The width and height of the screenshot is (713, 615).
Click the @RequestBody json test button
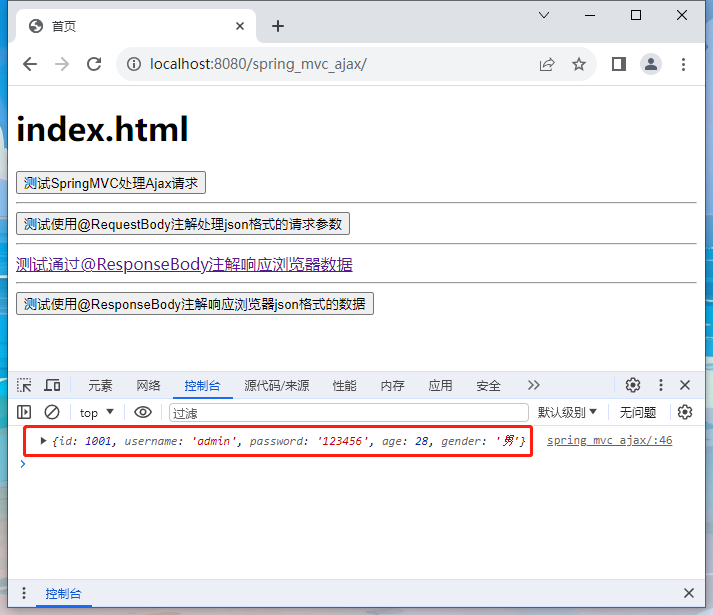pos(183,224)
